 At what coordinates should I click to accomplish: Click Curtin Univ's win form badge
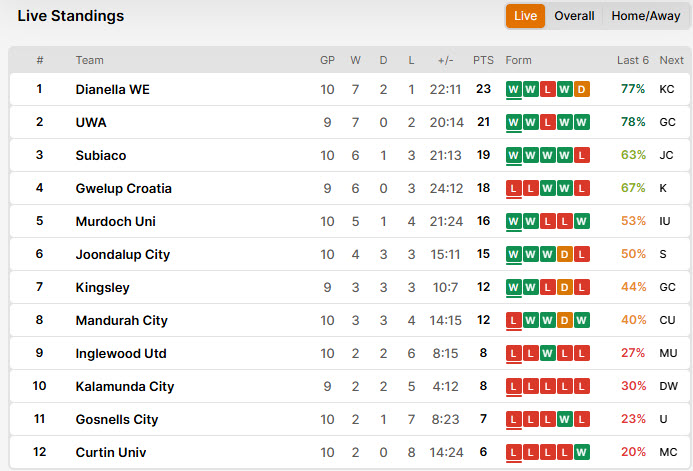(x=582, y=453)
